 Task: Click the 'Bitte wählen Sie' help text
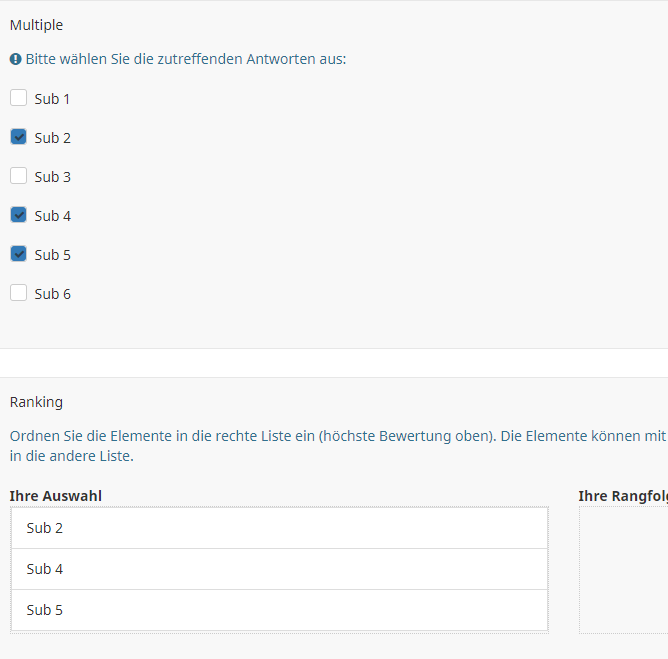tap(185, 60)
